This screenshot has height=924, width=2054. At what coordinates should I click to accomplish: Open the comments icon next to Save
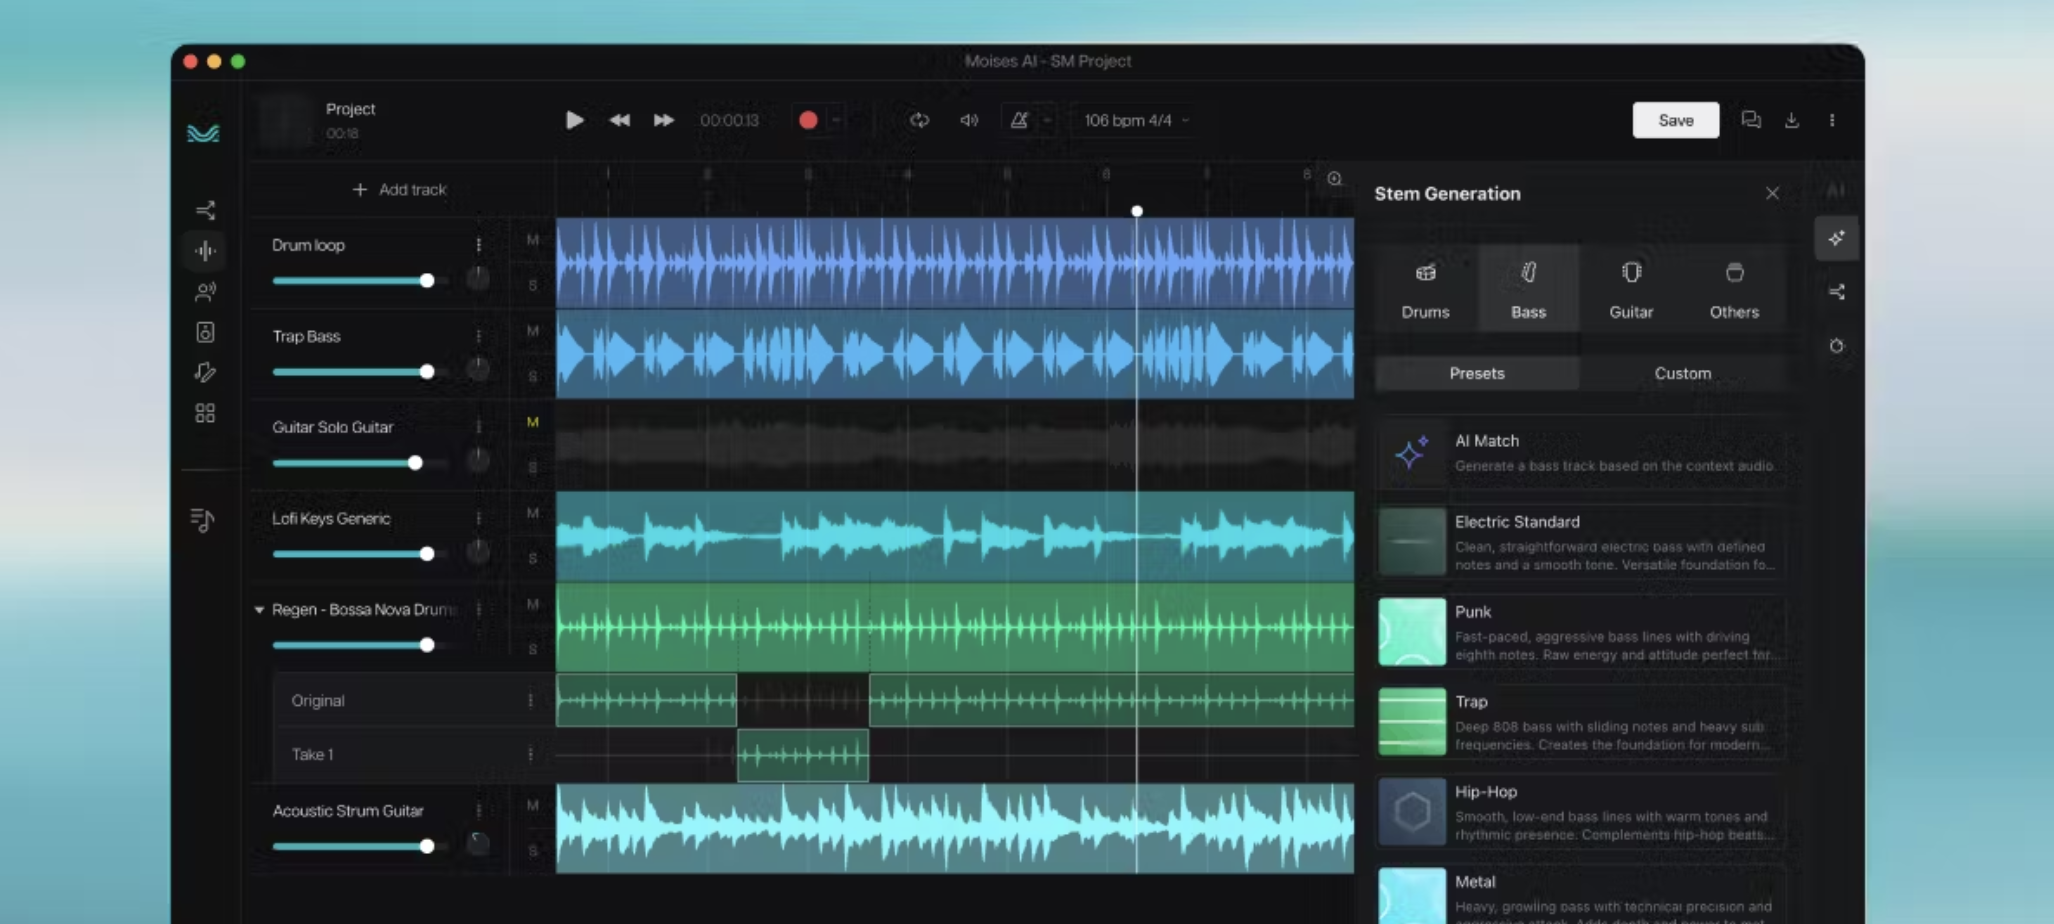(x=1750, y=120)
